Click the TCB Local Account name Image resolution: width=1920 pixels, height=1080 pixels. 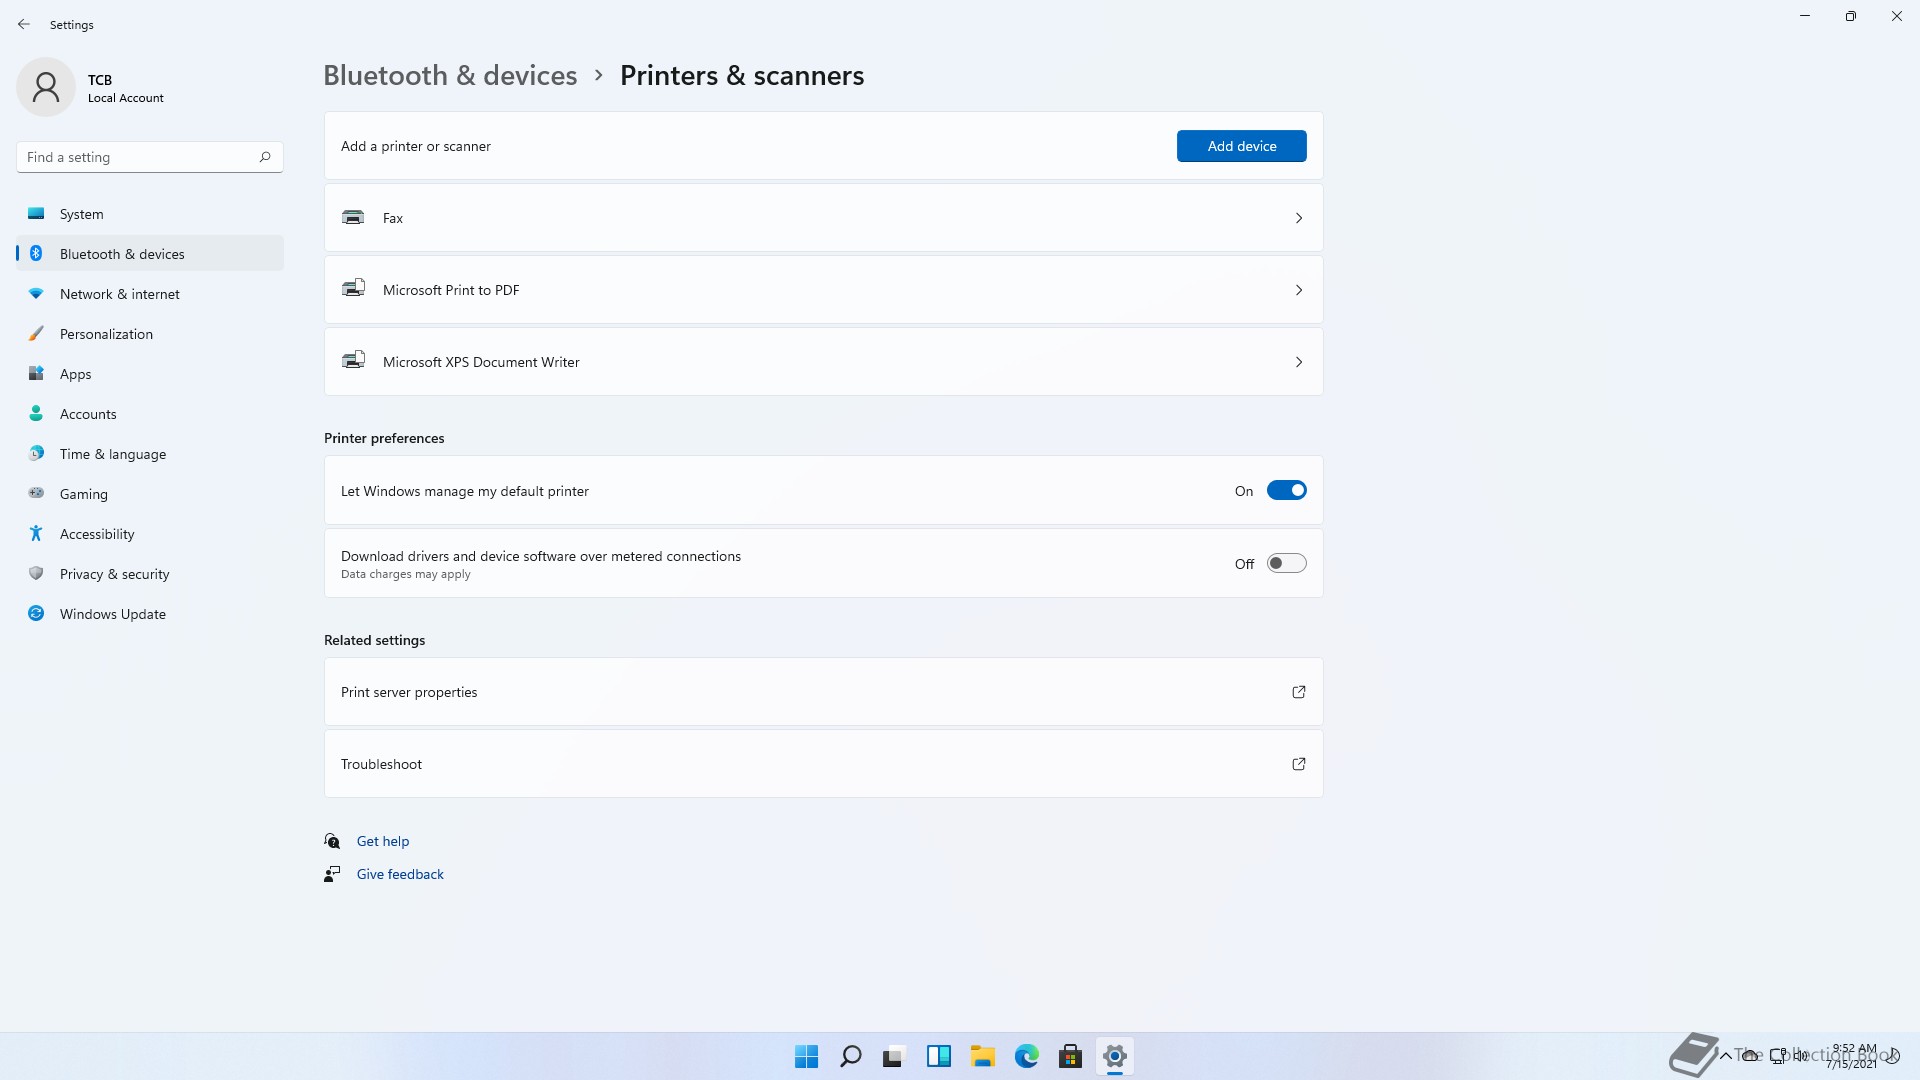[x=125, y=88]
